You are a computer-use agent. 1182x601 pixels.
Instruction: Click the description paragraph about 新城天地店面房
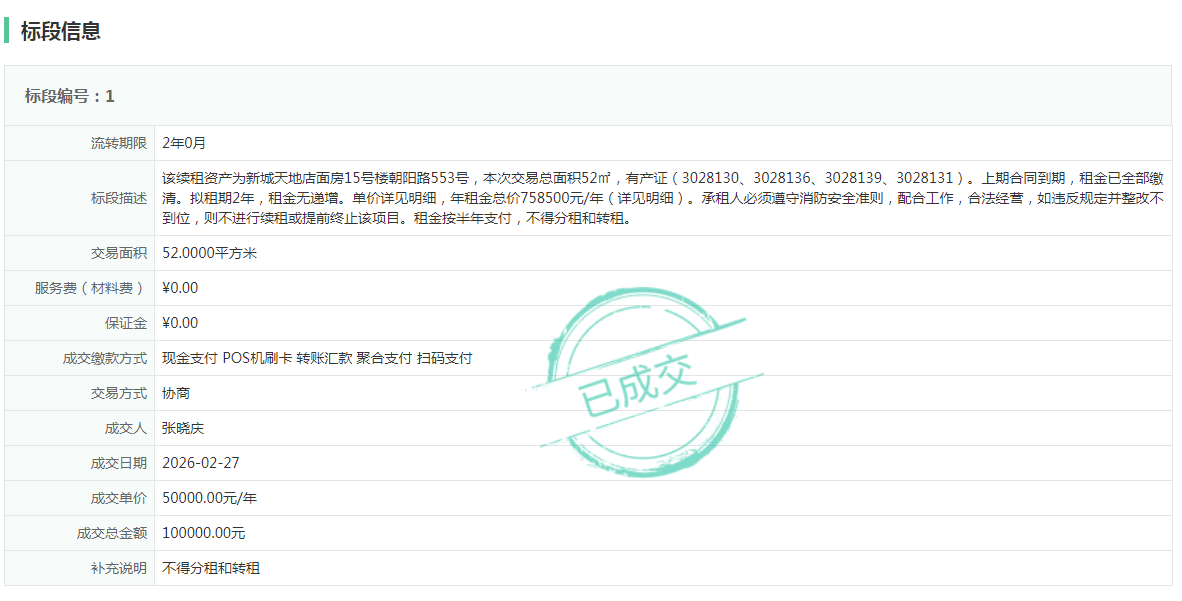click(x=660, y=198)
